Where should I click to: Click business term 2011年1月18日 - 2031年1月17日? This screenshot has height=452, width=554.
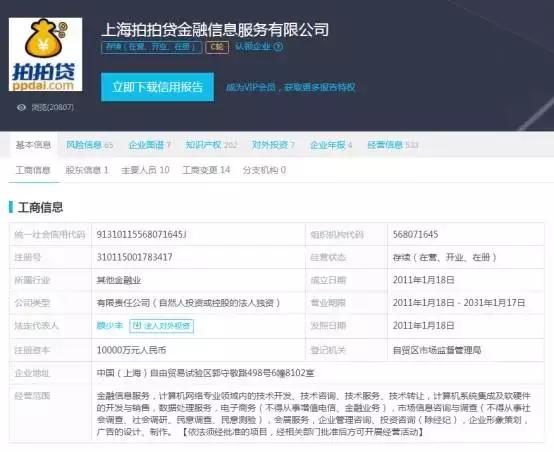[459, 303]
